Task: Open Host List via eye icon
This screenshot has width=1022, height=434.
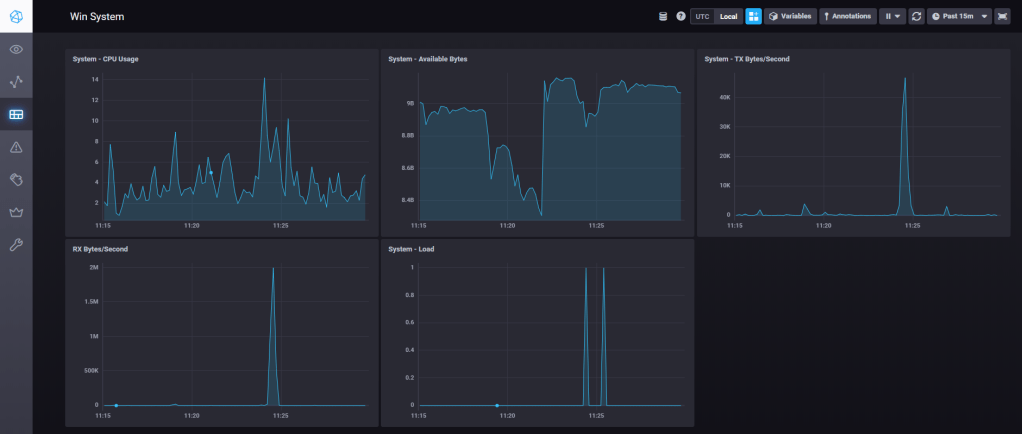Action: [16, 49]
